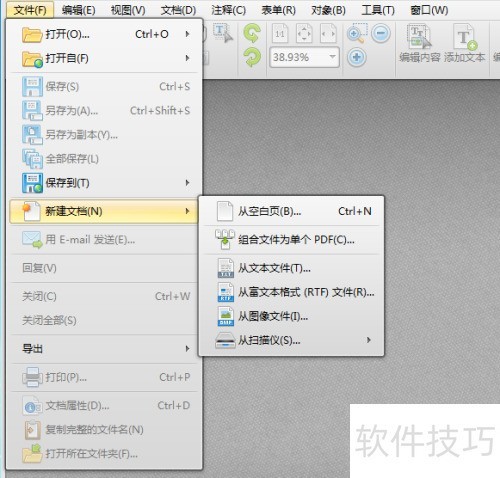Image resolution: width=500 pixels, height=478 pixels.
Task: Select the 添加文本 add text tool
Action: click(465, 43)
